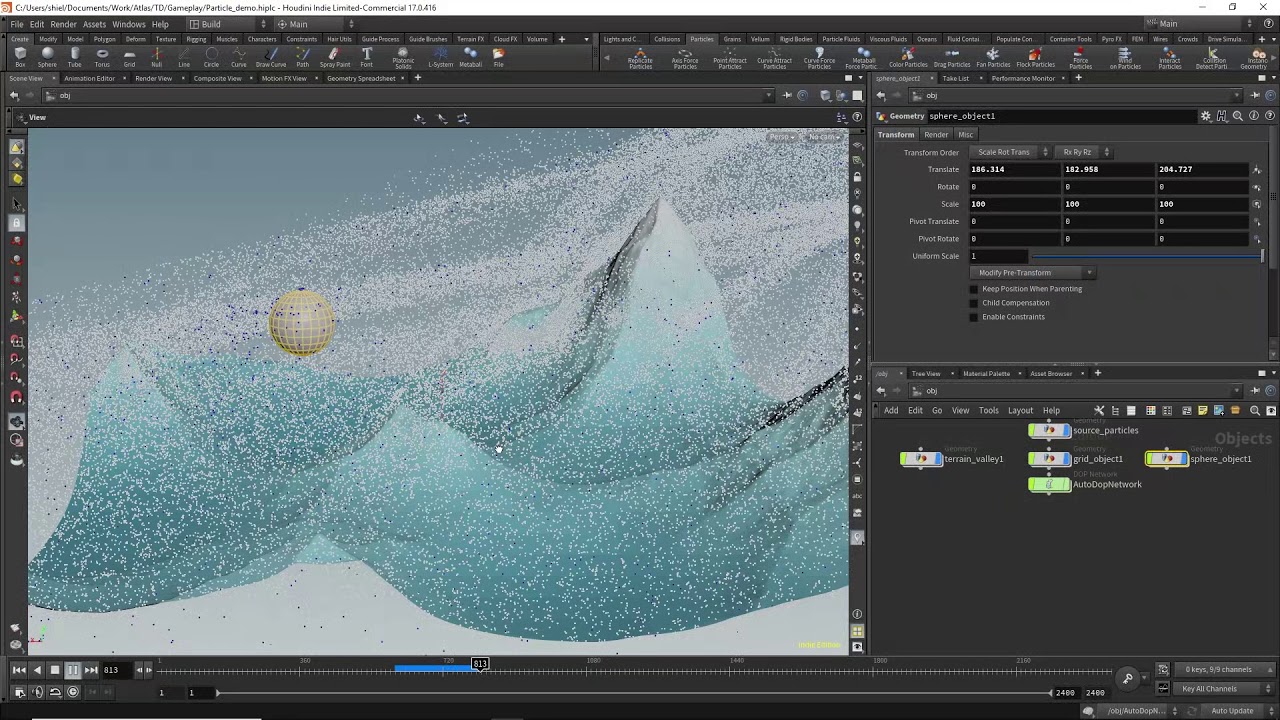Select the Flock Particles tool
Viewport: 1280px width, 720px height.
point(1035,57)
